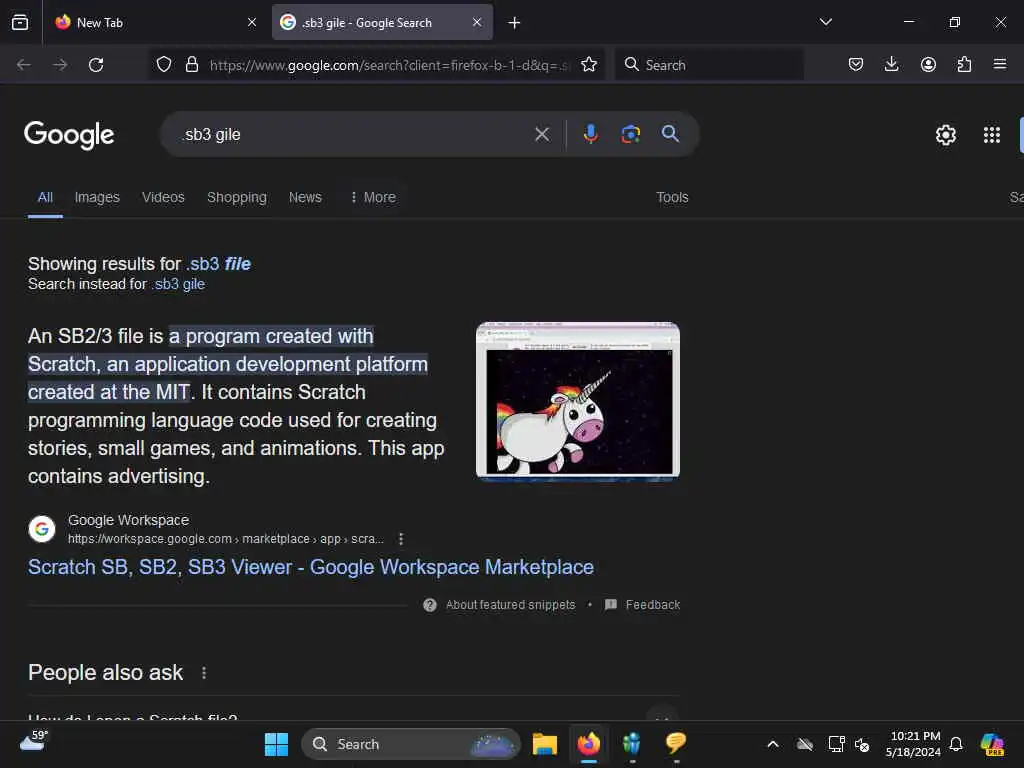This screenshot has width=1024, height=768.
Task: Open the Firefox application menu
Action: (x=1000, y=64)
